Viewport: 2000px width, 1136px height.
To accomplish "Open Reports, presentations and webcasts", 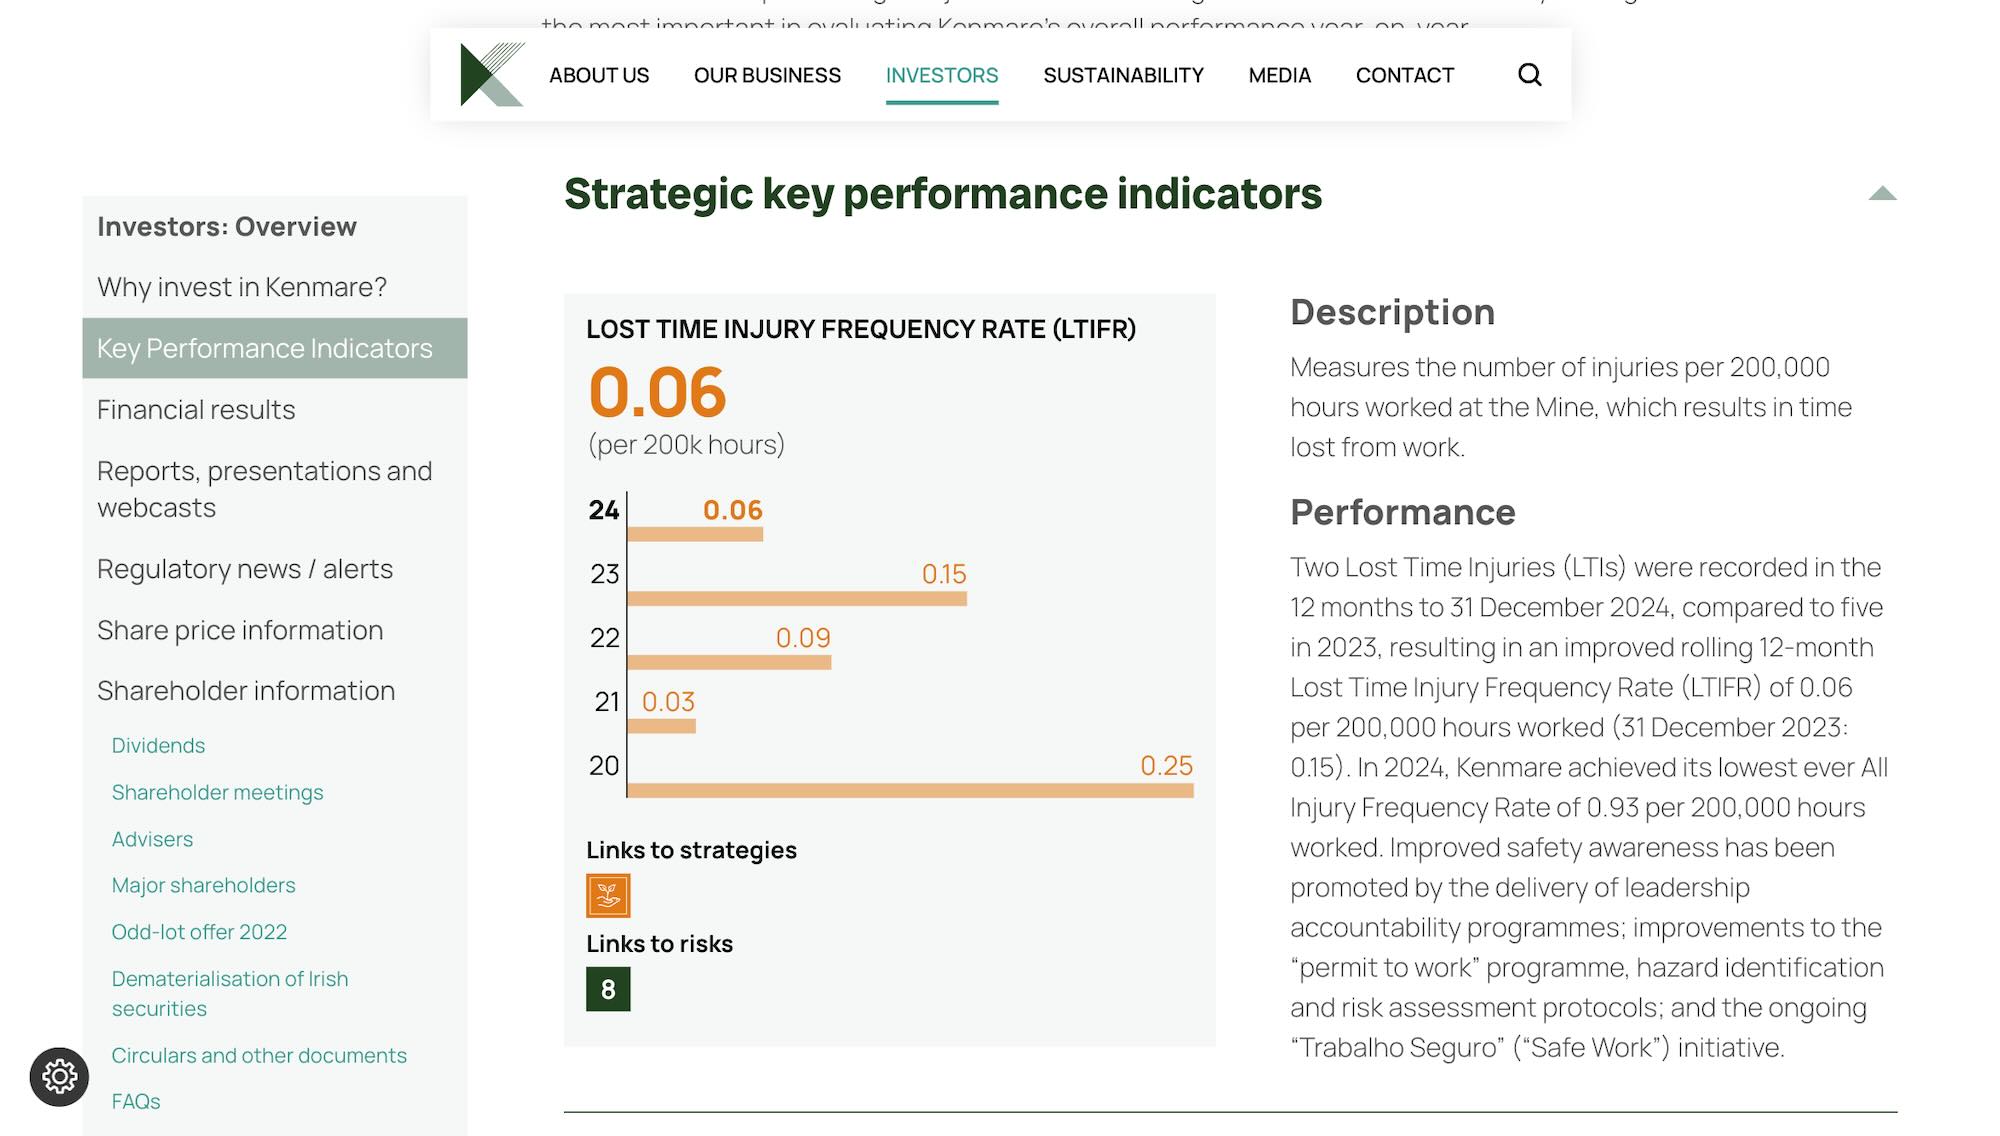I will point(264,489).
